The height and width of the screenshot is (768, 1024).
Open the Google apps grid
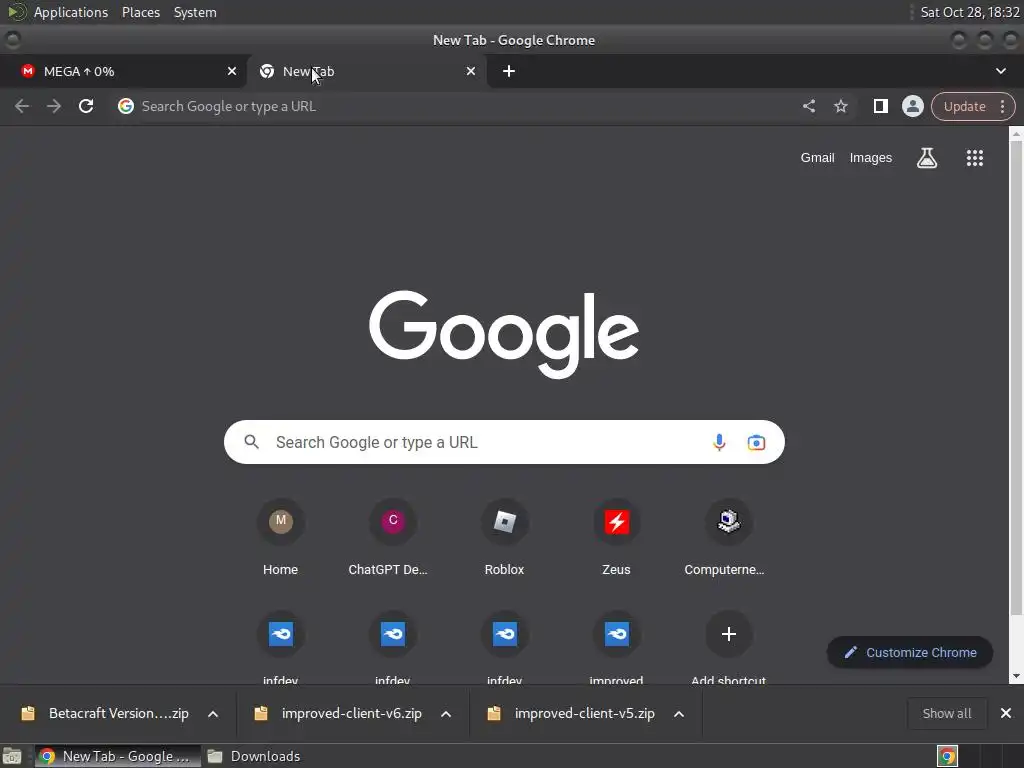[974, 157]
